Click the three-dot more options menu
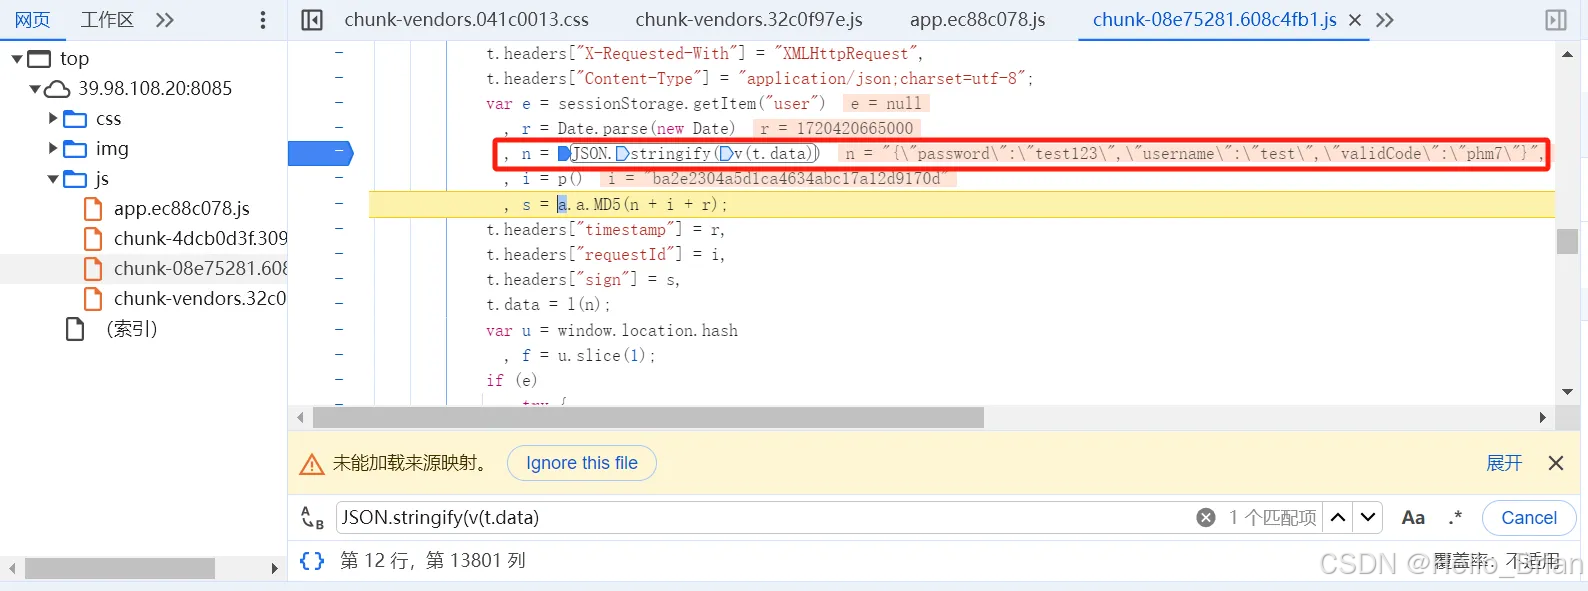The image size is (1588, 591). click(263, 20)
